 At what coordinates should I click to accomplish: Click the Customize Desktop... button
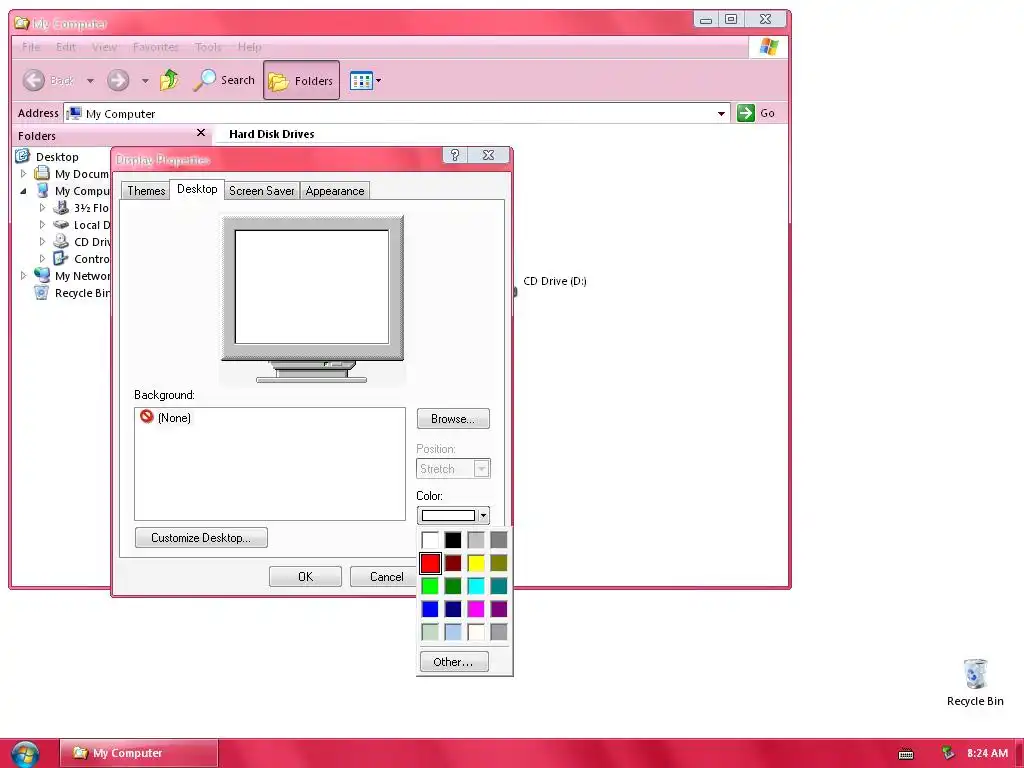coord(201,537)
